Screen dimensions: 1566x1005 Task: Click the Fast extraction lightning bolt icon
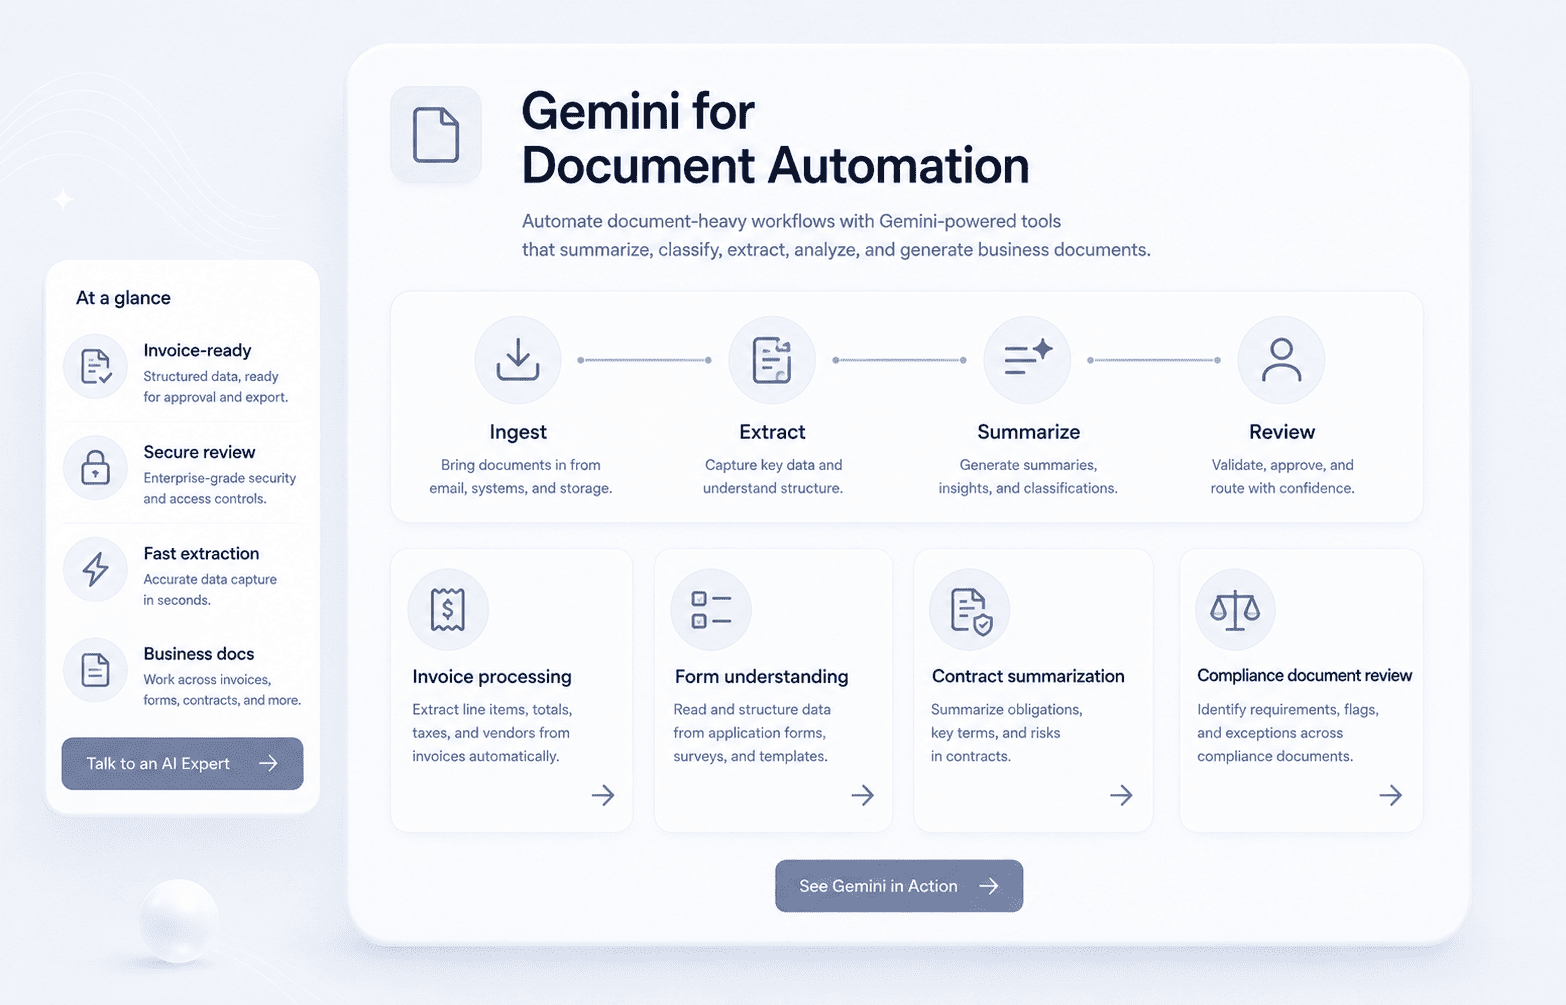point(96,569)
